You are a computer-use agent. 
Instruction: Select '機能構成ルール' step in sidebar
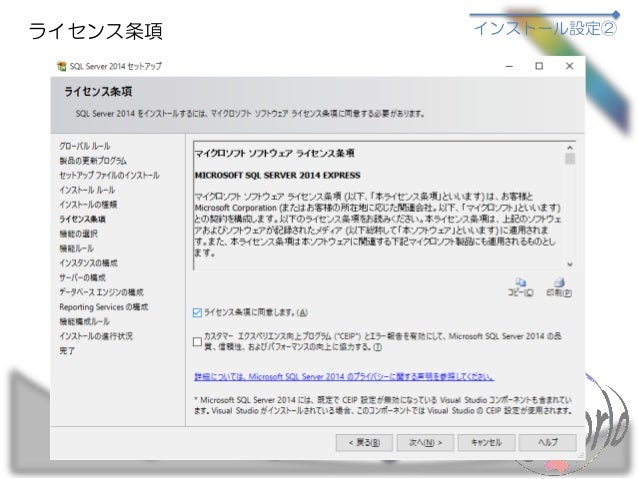click(84, 322)
